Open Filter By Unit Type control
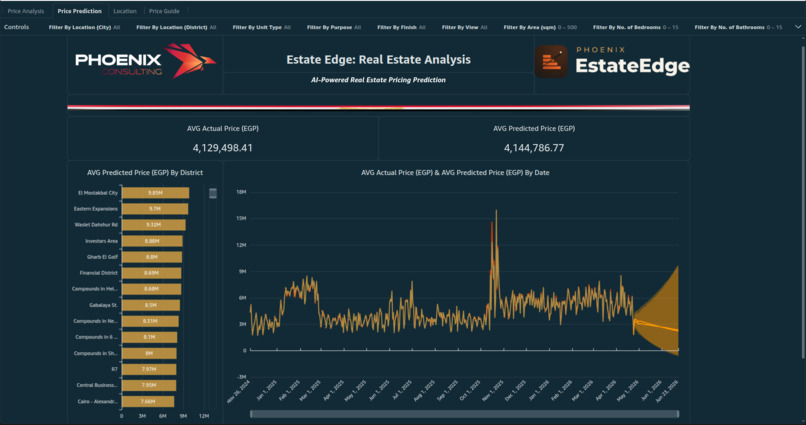Viewport: 806px width, 425px height. [262, 27]
